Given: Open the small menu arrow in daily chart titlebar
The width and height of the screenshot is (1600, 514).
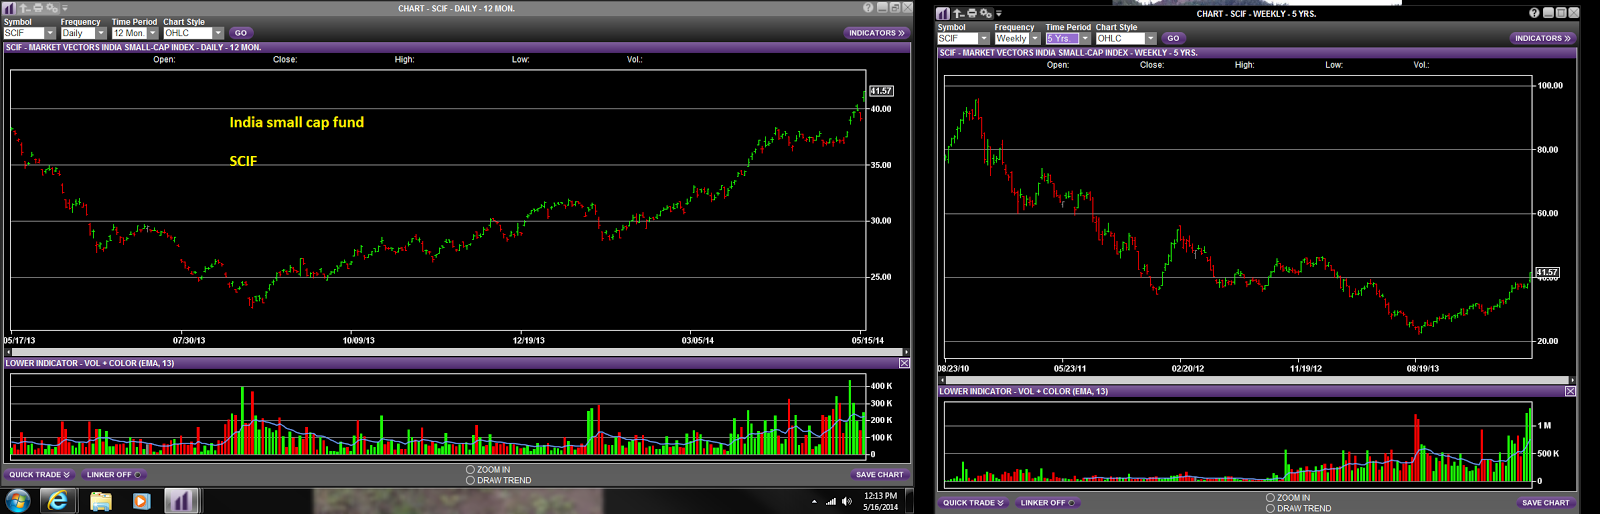Looking at the screenshot, I should 65,8.
